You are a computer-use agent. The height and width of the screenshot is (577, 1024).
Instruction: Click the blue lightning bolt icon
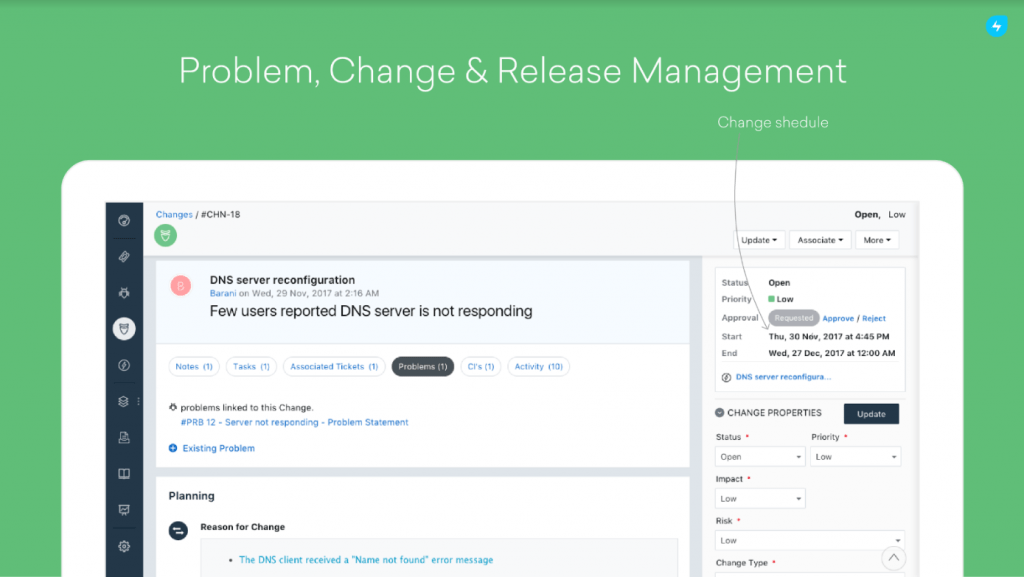(996, 27)
